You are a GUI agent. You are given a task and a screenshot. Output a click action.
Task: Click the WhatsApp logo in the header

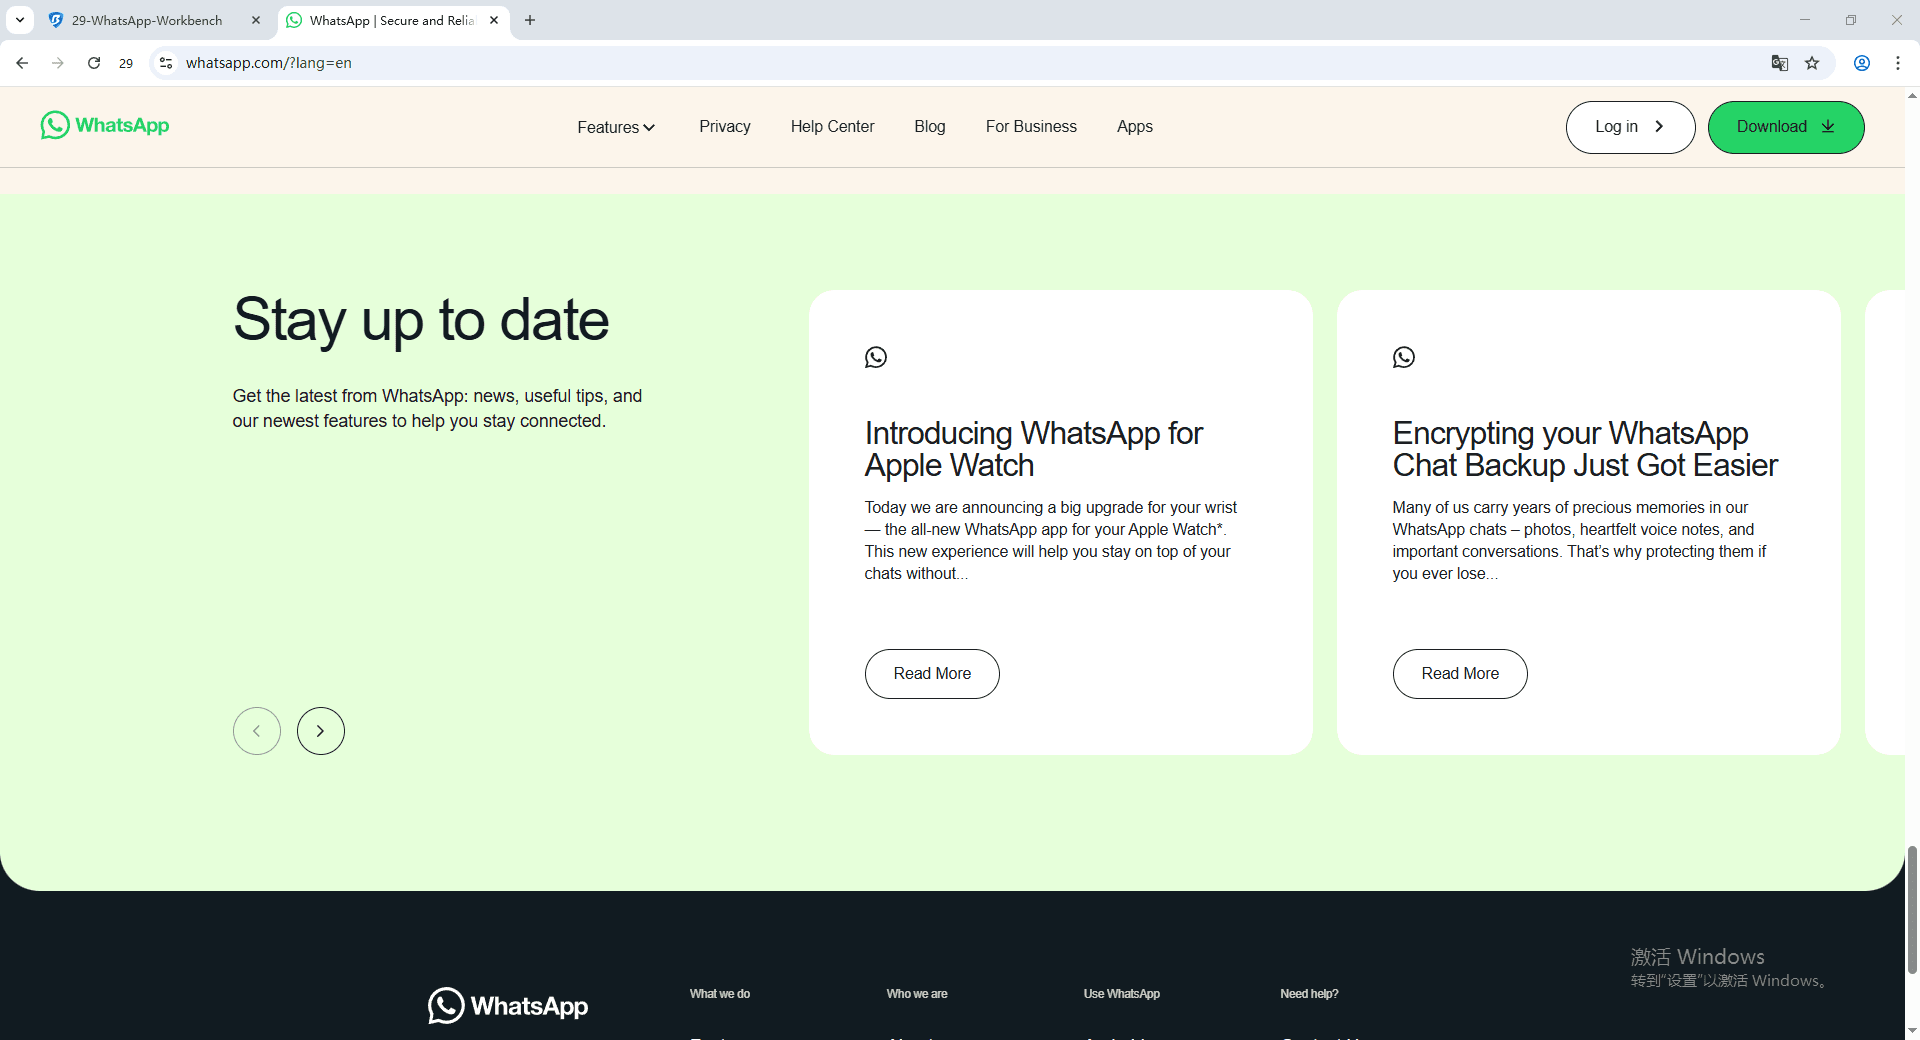(x=104, y=125)
